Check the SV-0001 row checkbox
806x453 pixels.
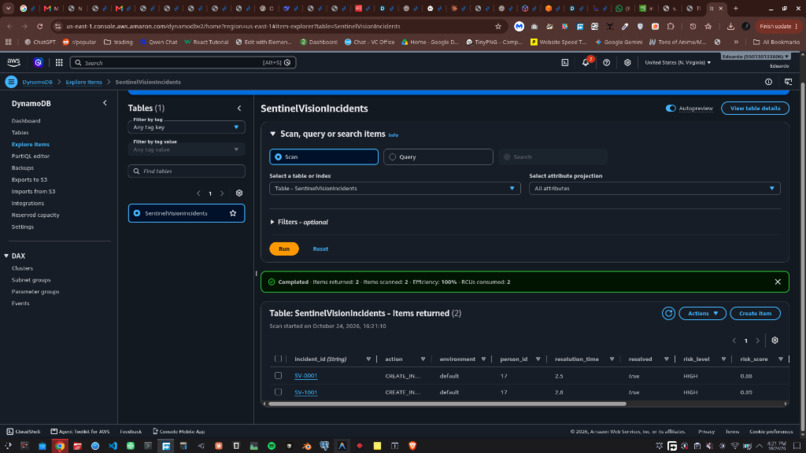[278, 375]
